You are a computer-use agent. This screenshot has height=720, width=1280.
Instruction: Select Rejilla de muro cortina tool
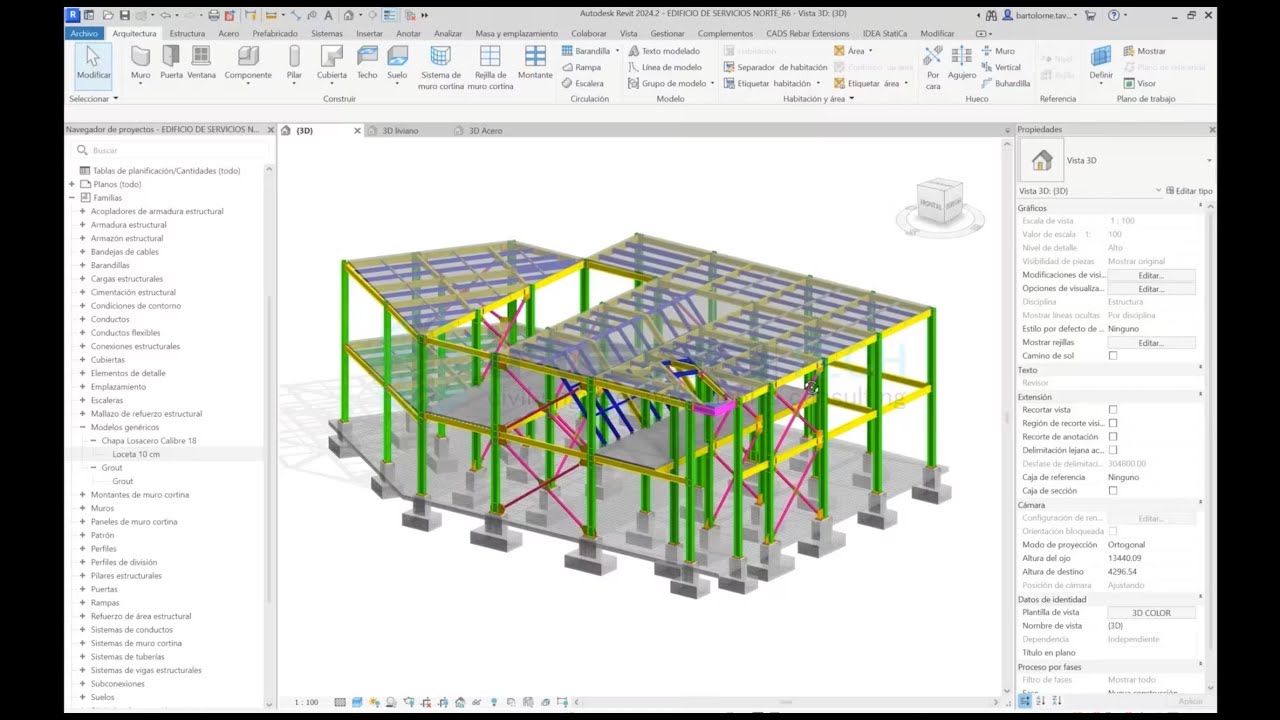tap(490, 68)
